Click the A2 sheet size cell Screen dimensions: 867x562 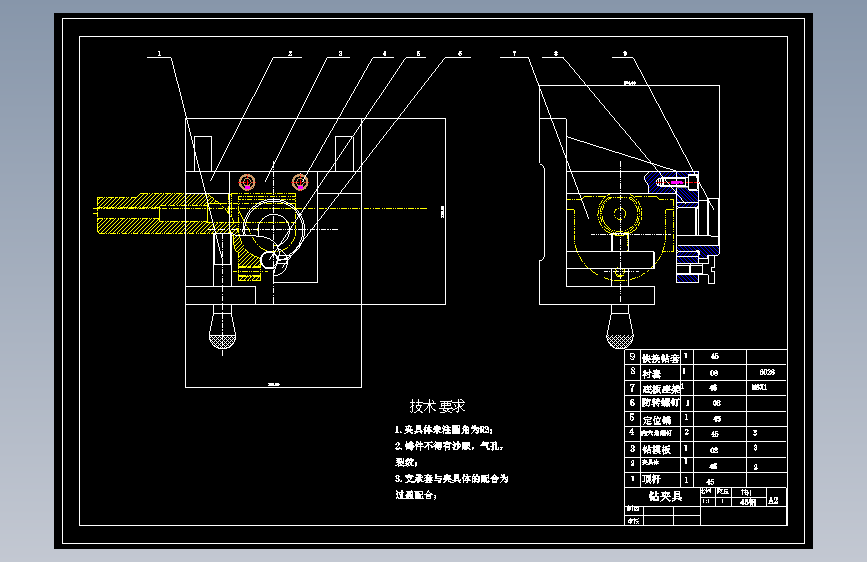pyautogui.click(x=773, y=501)
